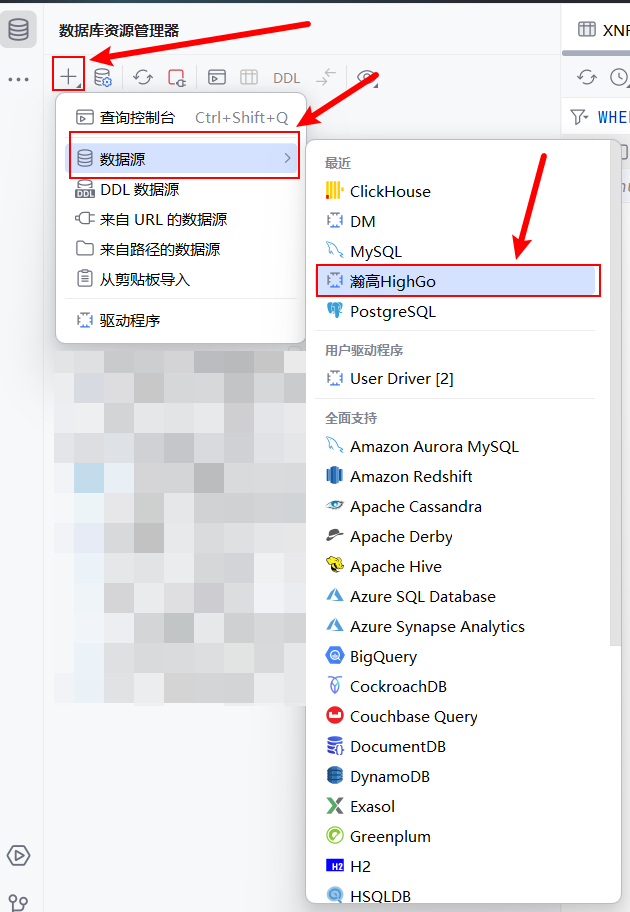
Task: Expand the 数据源 submenu arrow
Action: pos(287,158)
